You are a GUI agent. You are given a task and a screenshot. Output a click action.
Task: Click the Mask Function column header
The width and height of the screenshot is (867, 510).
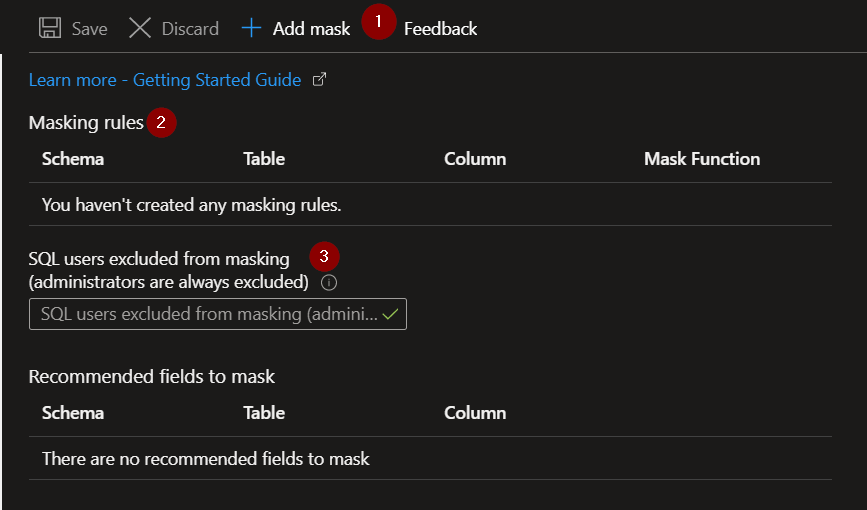702,159
